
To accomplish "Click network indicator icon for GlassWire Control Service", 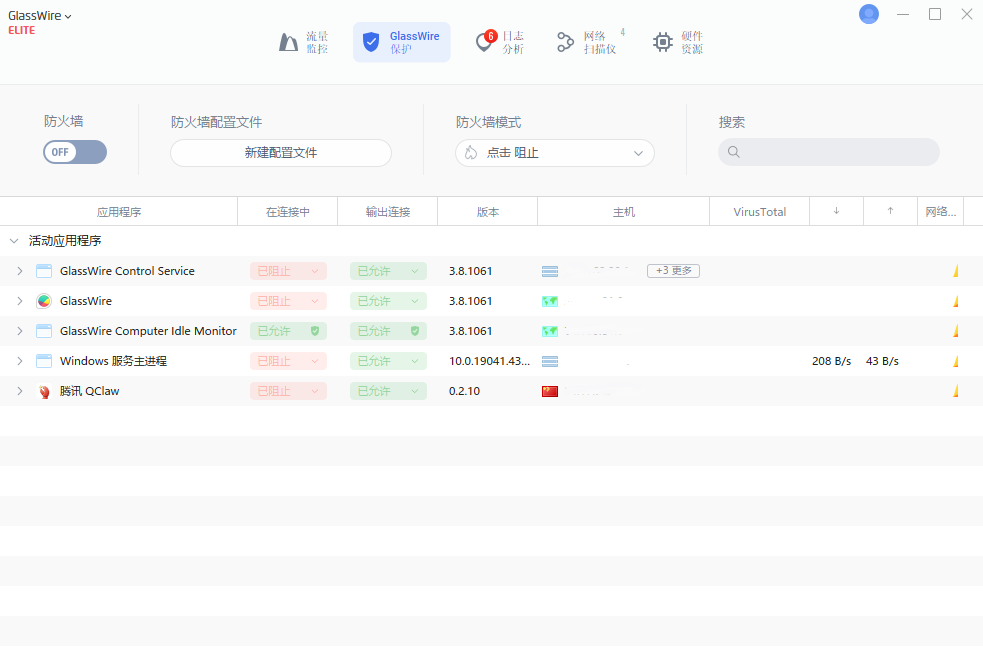I will point(956,271).
